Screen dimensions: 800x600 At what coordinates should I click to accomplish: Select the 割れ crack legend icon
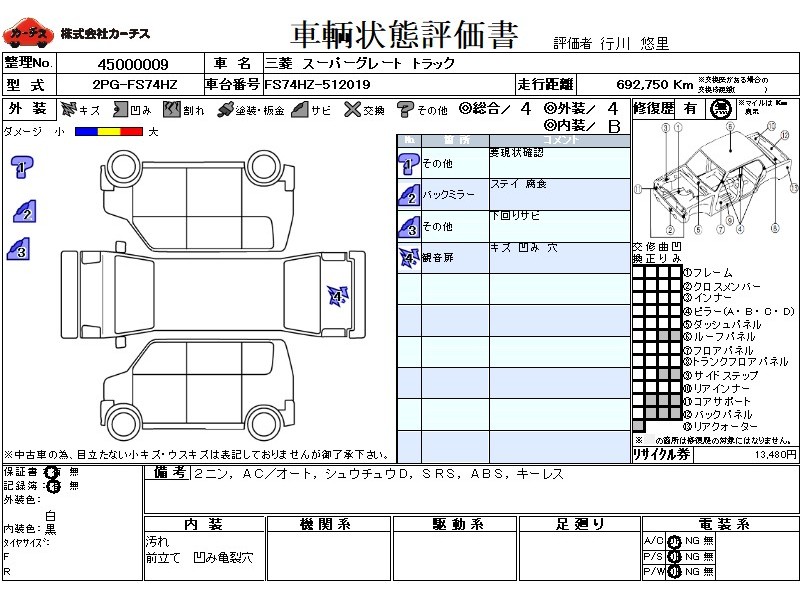[x=172, y=109]
